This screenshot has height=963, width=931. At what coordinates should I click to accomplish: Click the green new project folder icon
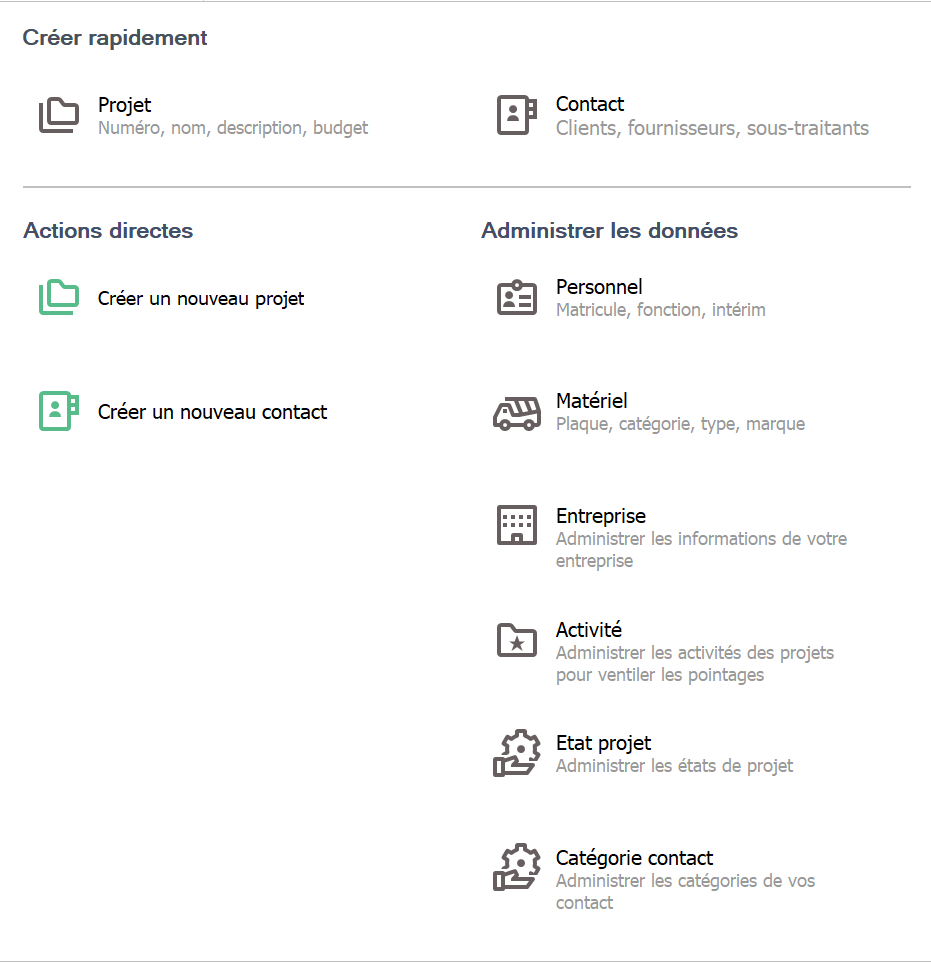click(59, 298)
